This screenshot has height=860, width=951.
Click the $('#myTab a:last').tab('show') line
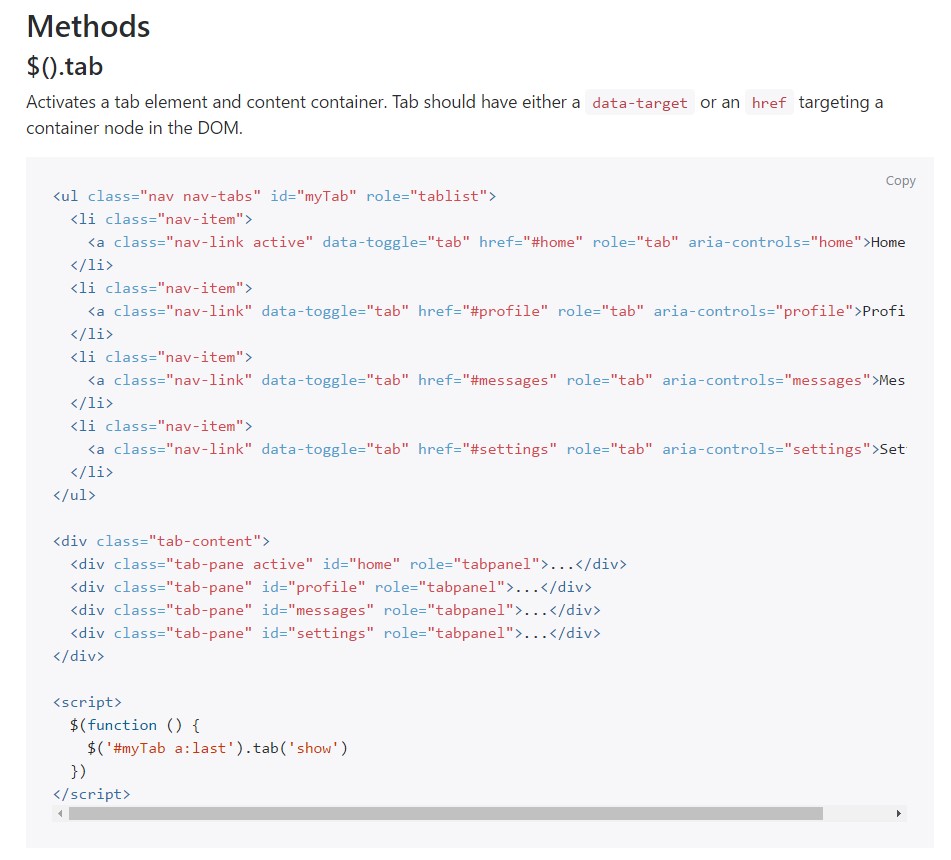point(218,748)
